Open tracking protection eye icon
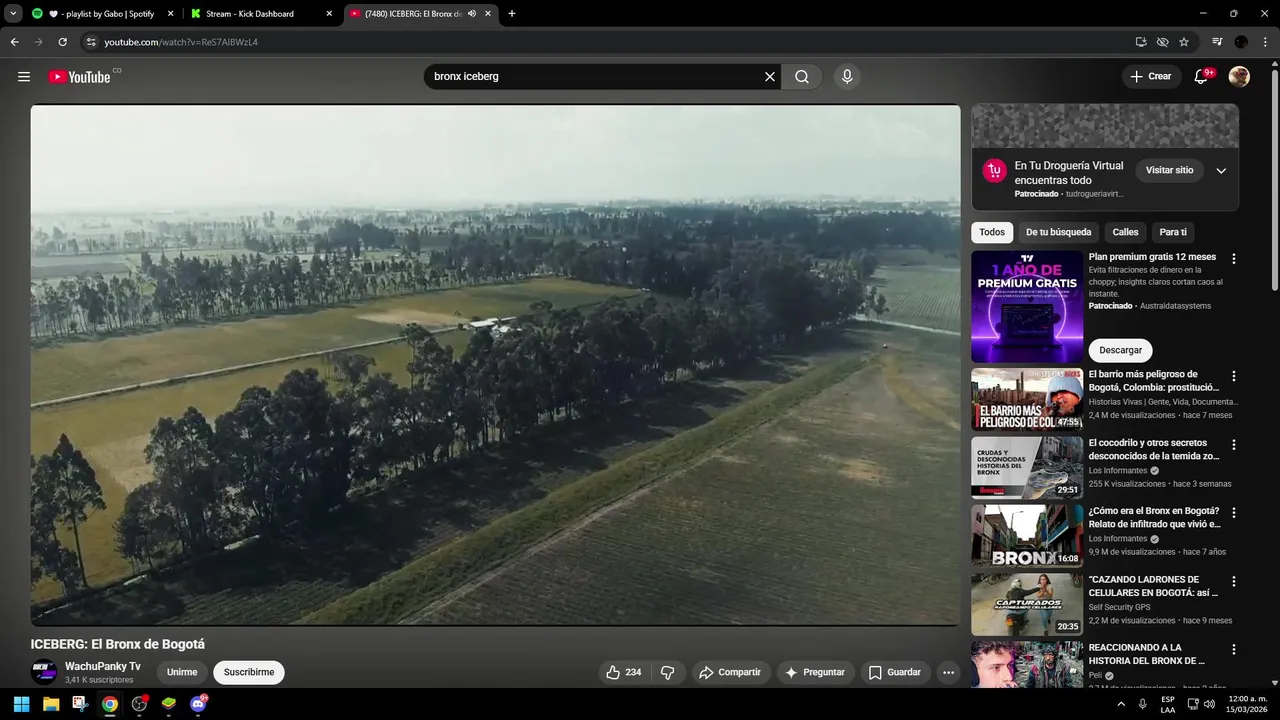Viewport: 1280px width, 720px height. point(1162,42)
